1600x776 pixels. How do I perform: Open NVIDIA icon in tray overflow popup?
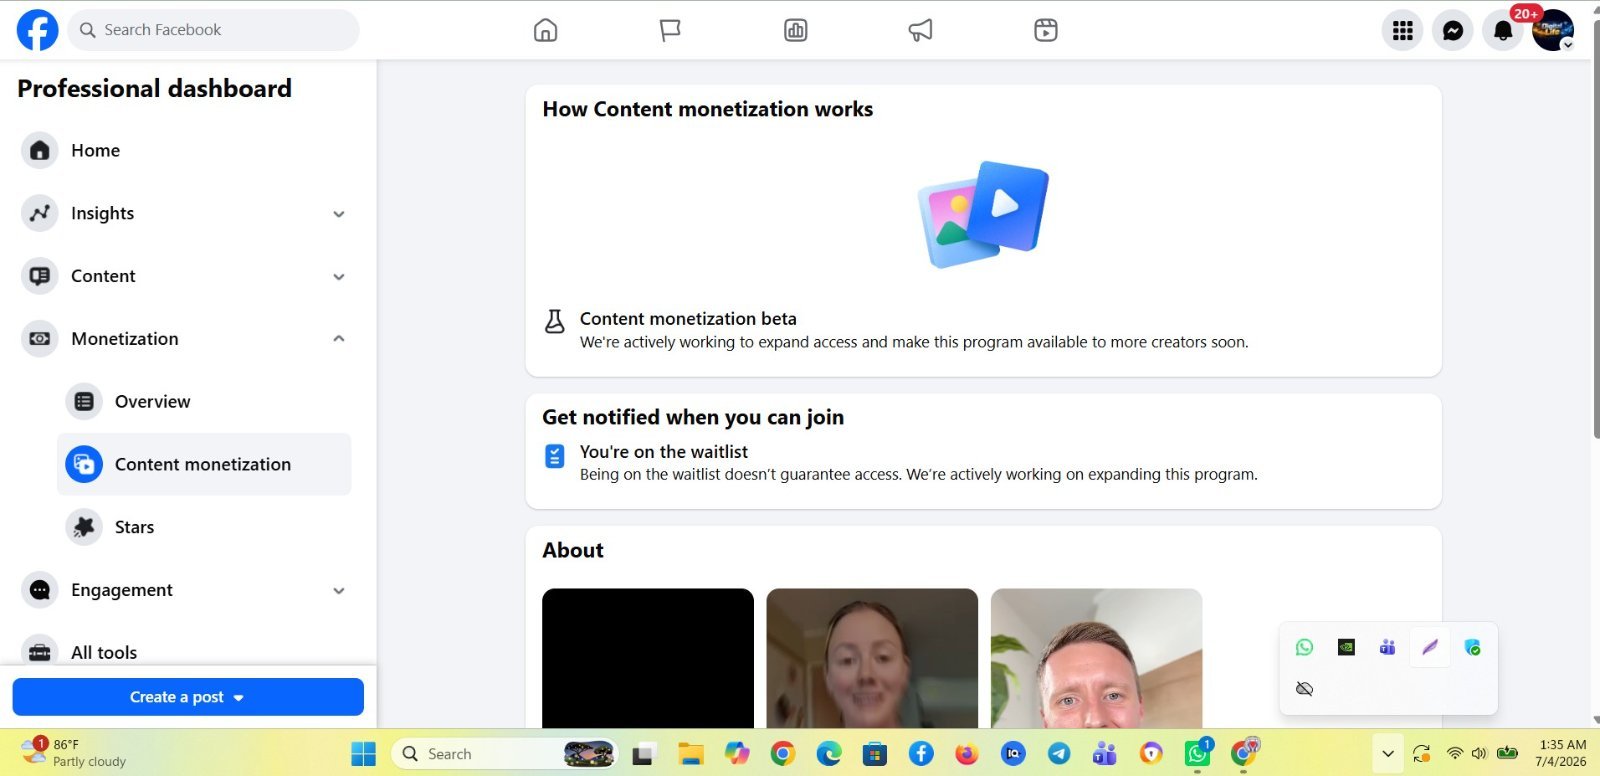click(1346, 647)
